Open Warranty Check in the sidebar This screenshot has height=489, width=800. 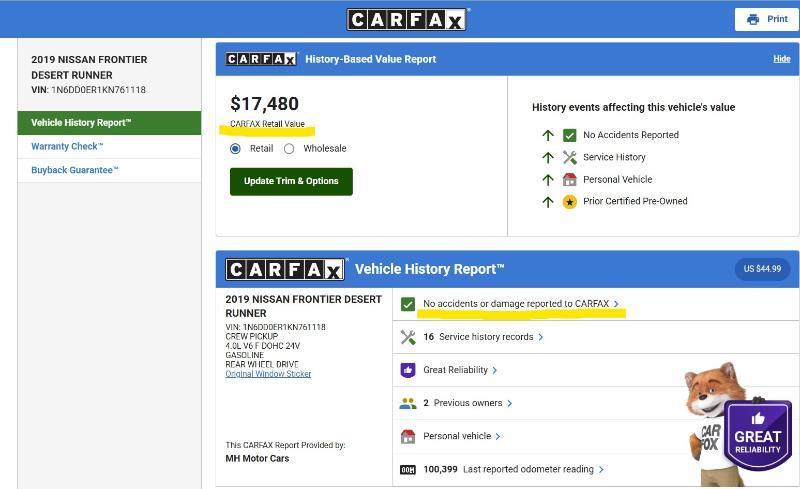(67, 146)
